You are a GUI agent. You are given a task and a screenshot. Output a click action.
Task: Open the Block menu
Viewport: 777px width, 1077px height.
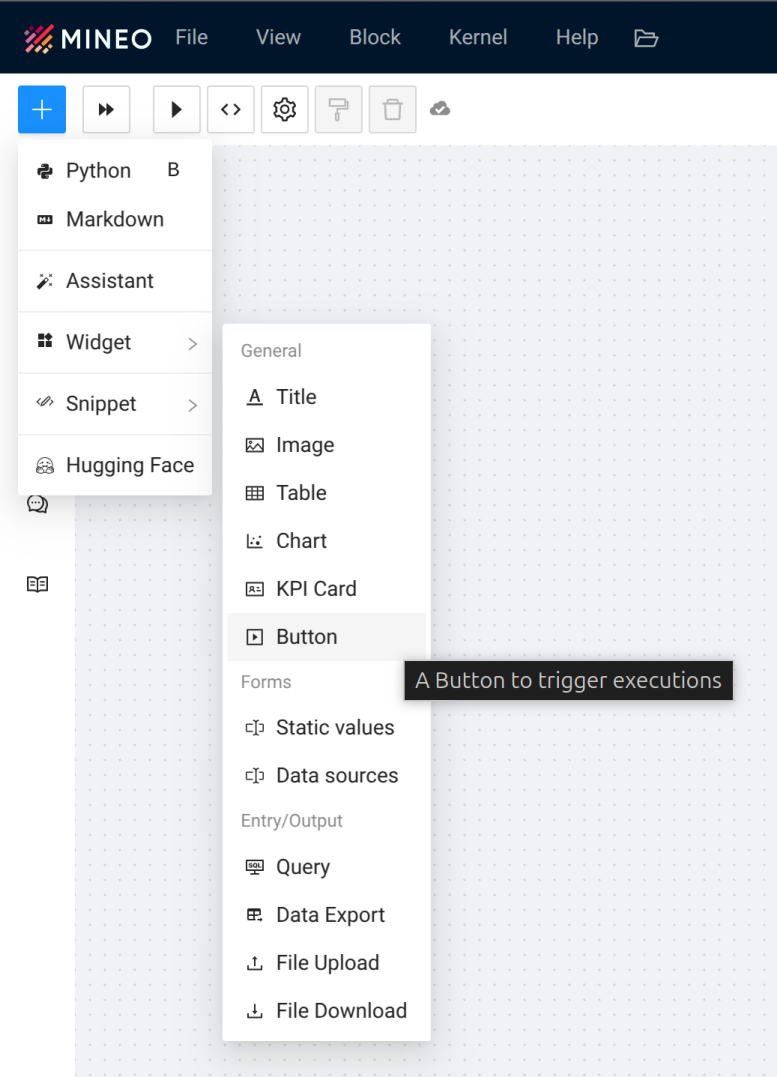point(375,37)
